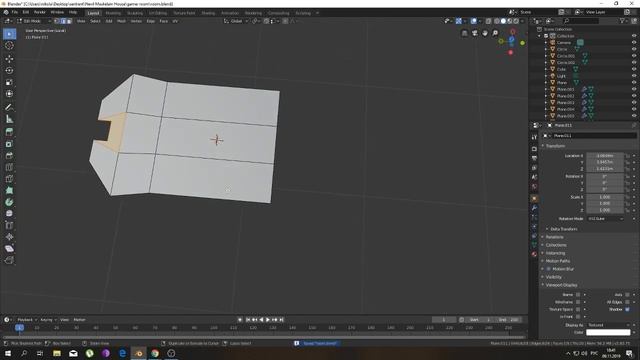This screenshot has height=360, width=640.
Task: Disable the Shadow checkbox
Action: click(x=627, y=309)
